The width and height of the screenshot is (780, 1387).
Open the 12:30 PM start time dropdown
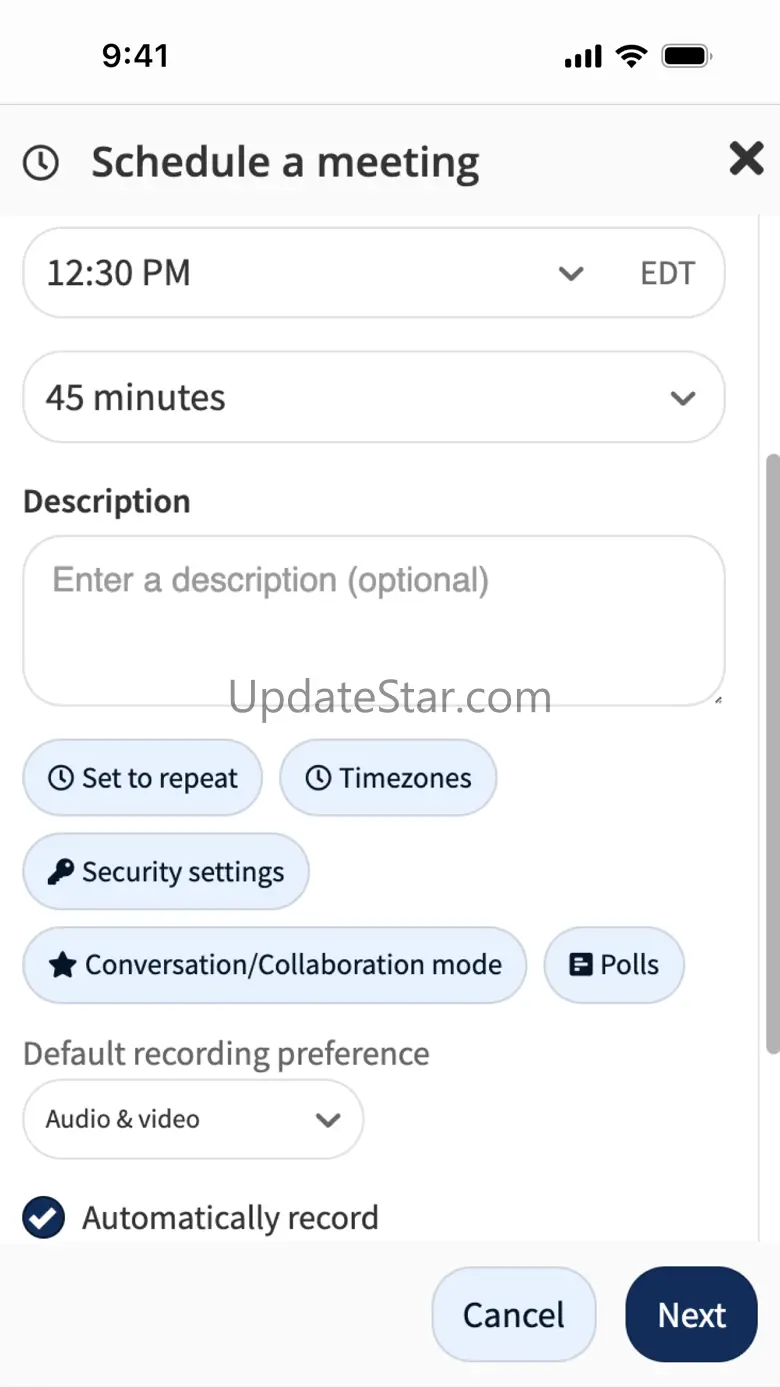point(571,273)
